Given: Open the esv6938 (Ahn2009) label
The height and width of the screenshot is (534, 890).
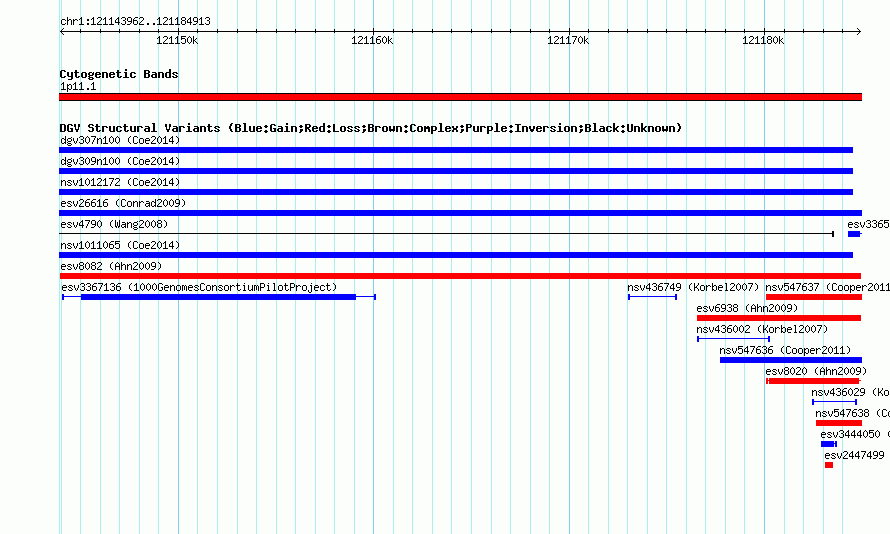Looking at the screenshot, I should coord(747,308).
